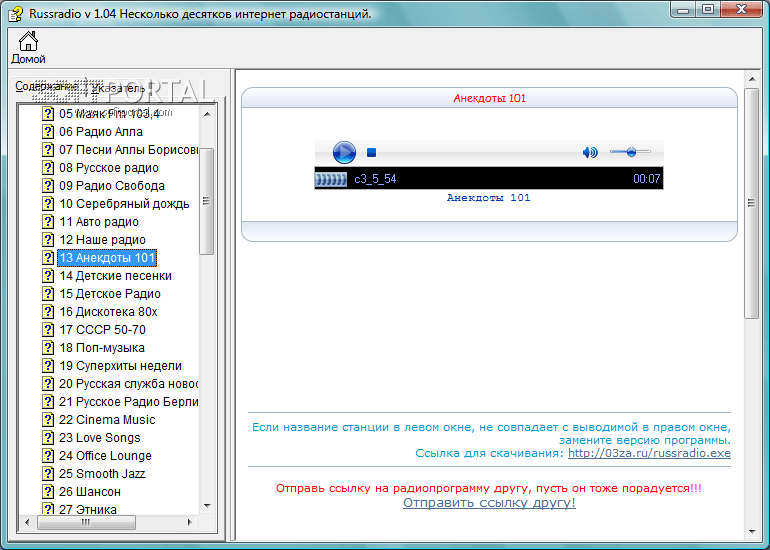Adjust the player volume slider
770x550 pixels.
[x=630, y=152]
